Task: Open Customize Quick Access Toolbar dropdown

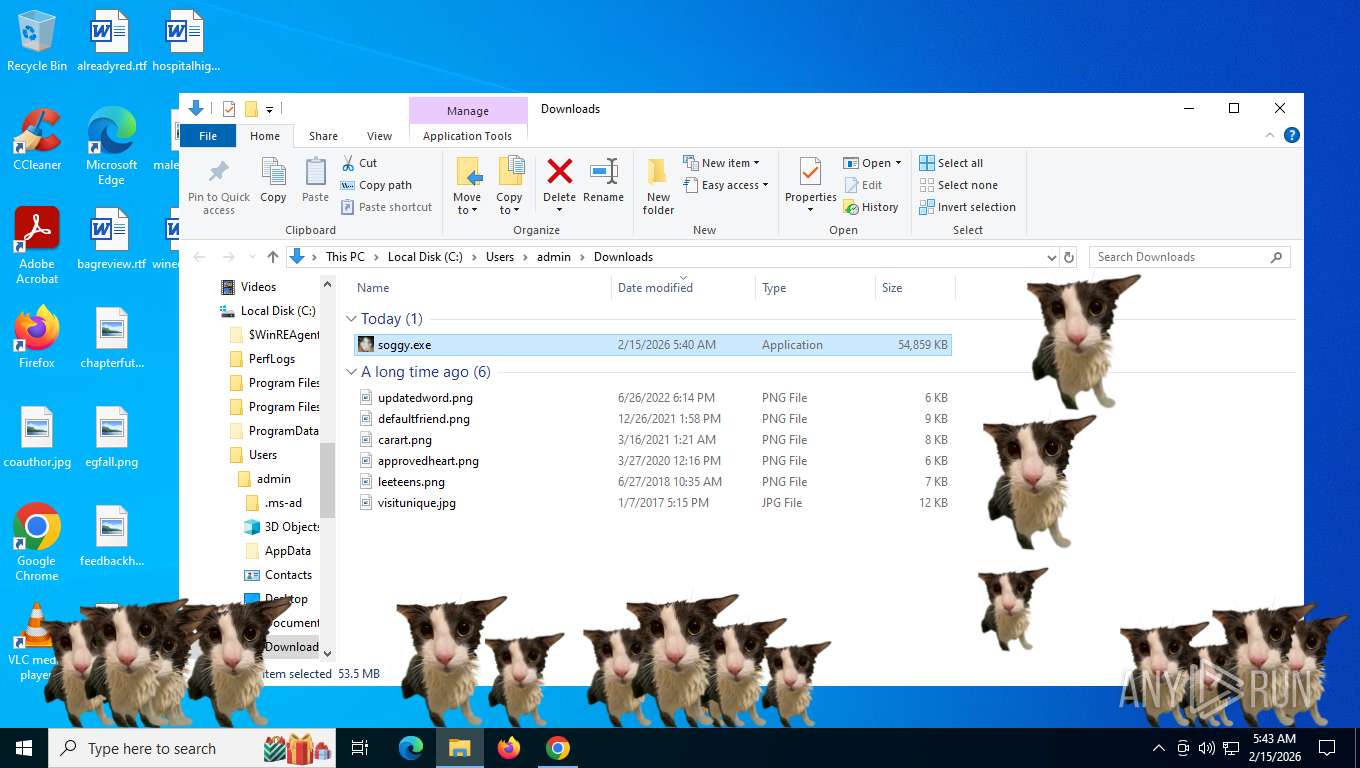Action: coord(269,109)
